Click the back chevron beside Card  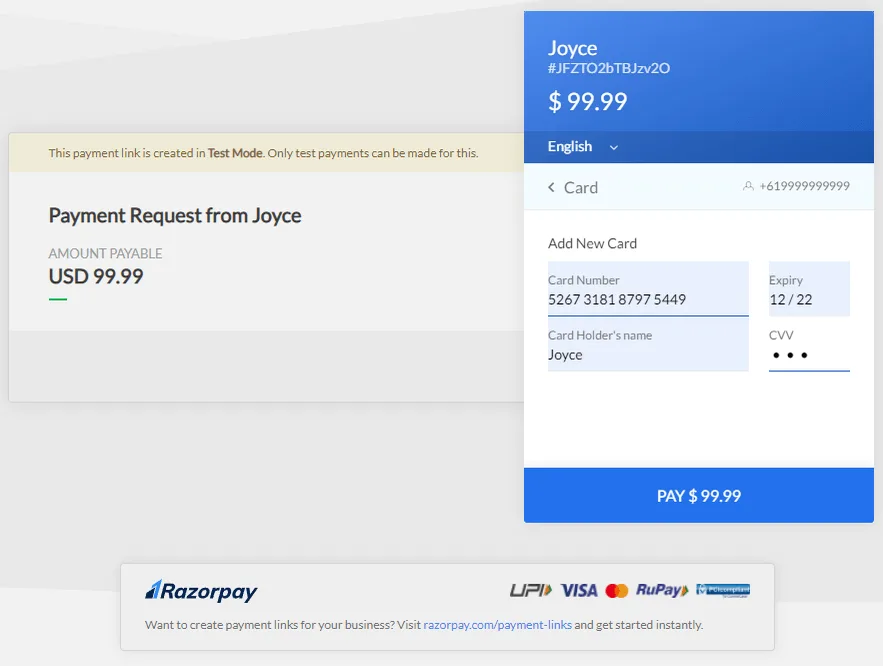point(551,187)
